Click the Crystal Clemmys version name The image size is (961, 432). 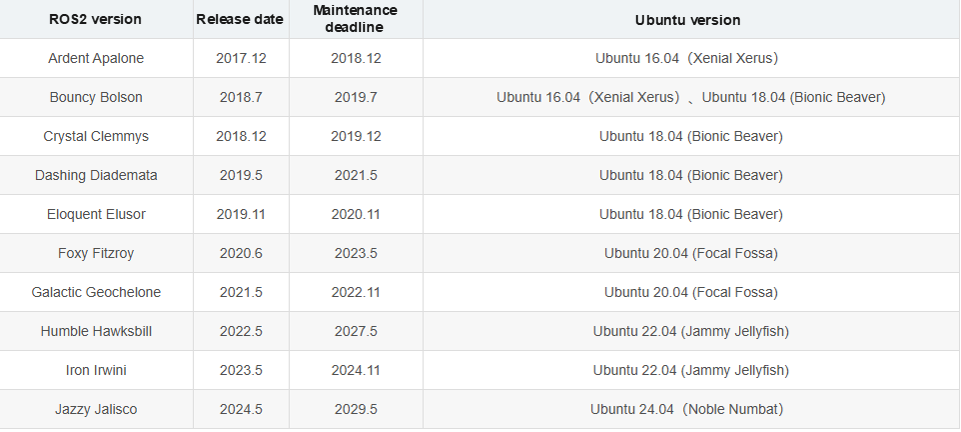click(96, 137)
